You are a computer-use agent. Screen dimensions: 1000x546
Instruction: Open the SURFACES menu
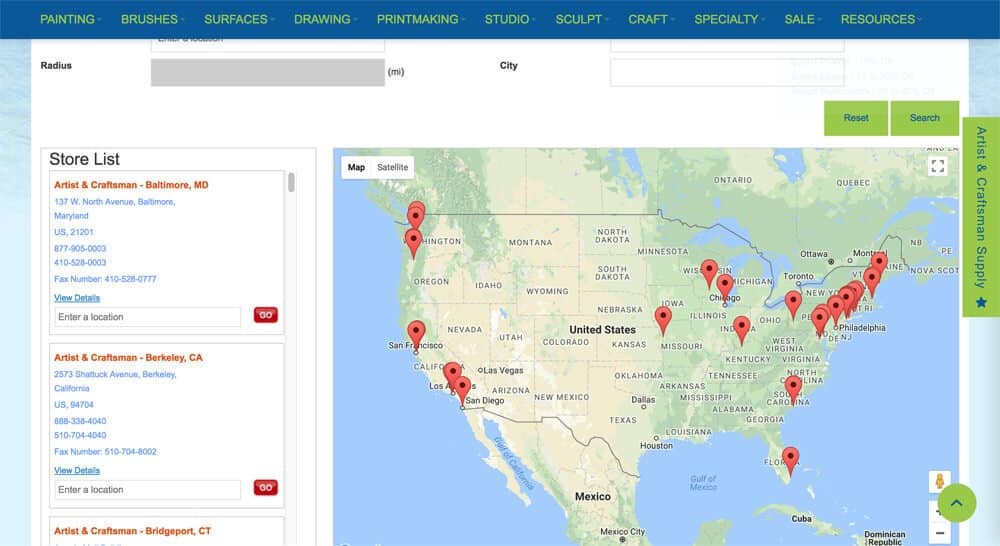pos(239,19)
